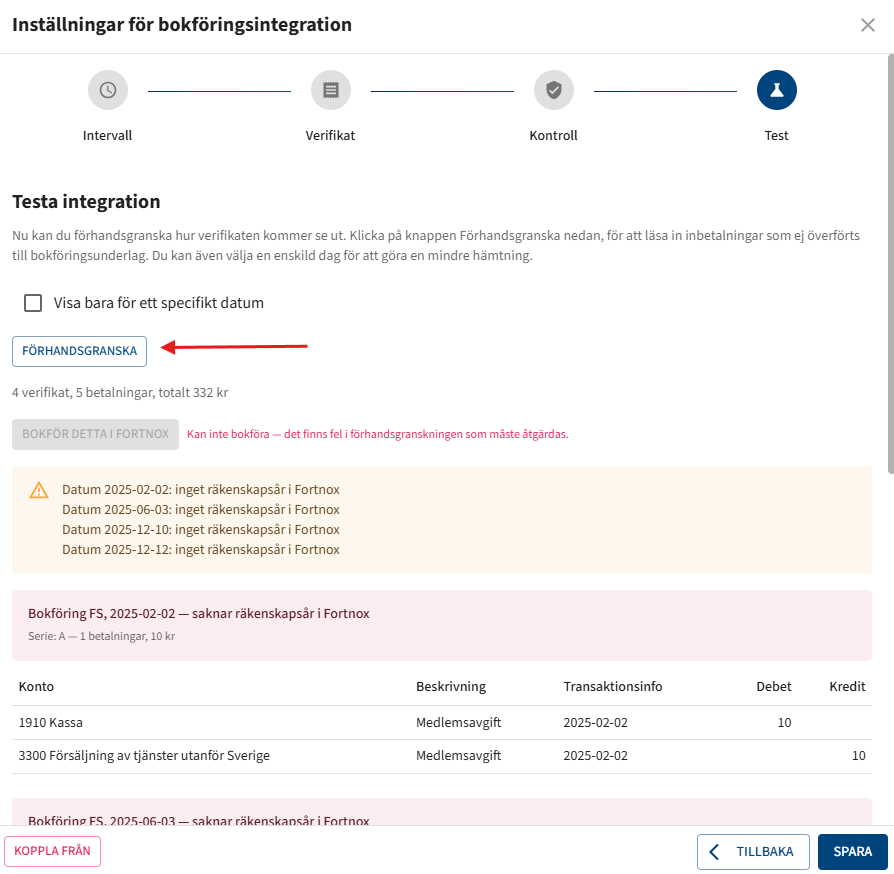
Task: Select the Kontroll shield step icon
Action: pos(554,90)
